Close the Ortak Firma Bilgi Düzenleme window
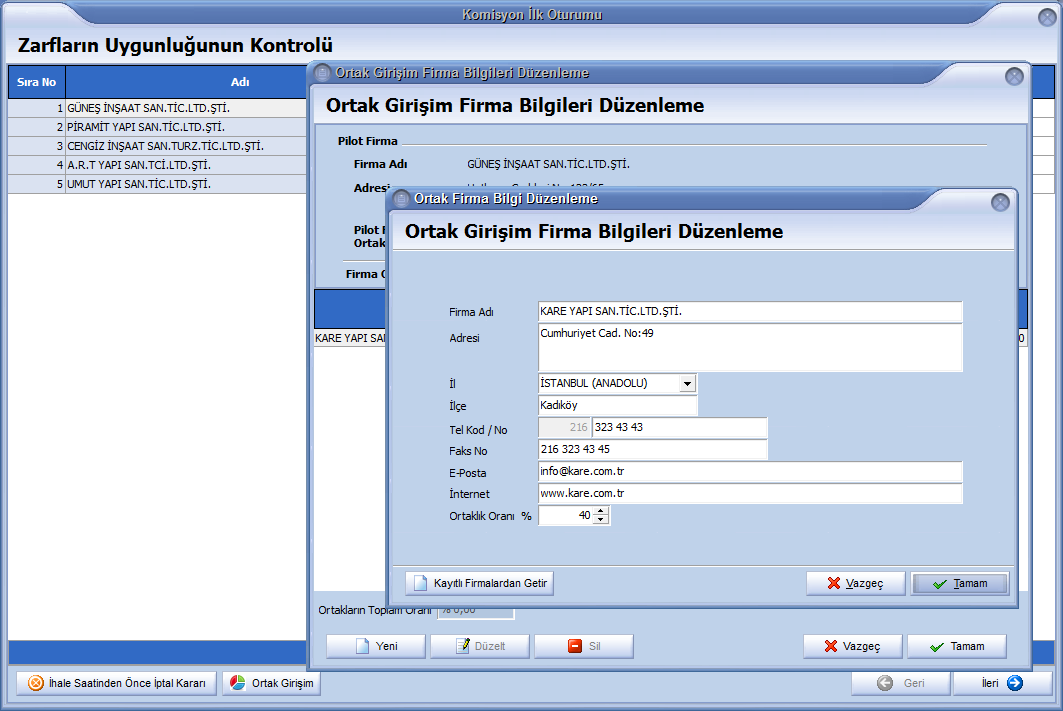The image size is (1063, 711). coord(999,202)
